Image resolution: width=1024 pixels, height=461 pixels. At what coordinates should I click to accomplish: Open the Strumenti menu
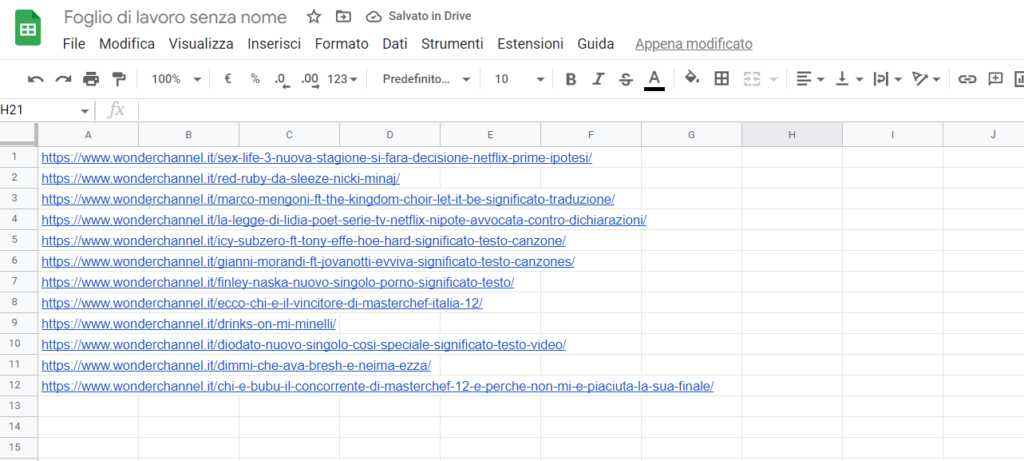(453, 44)
